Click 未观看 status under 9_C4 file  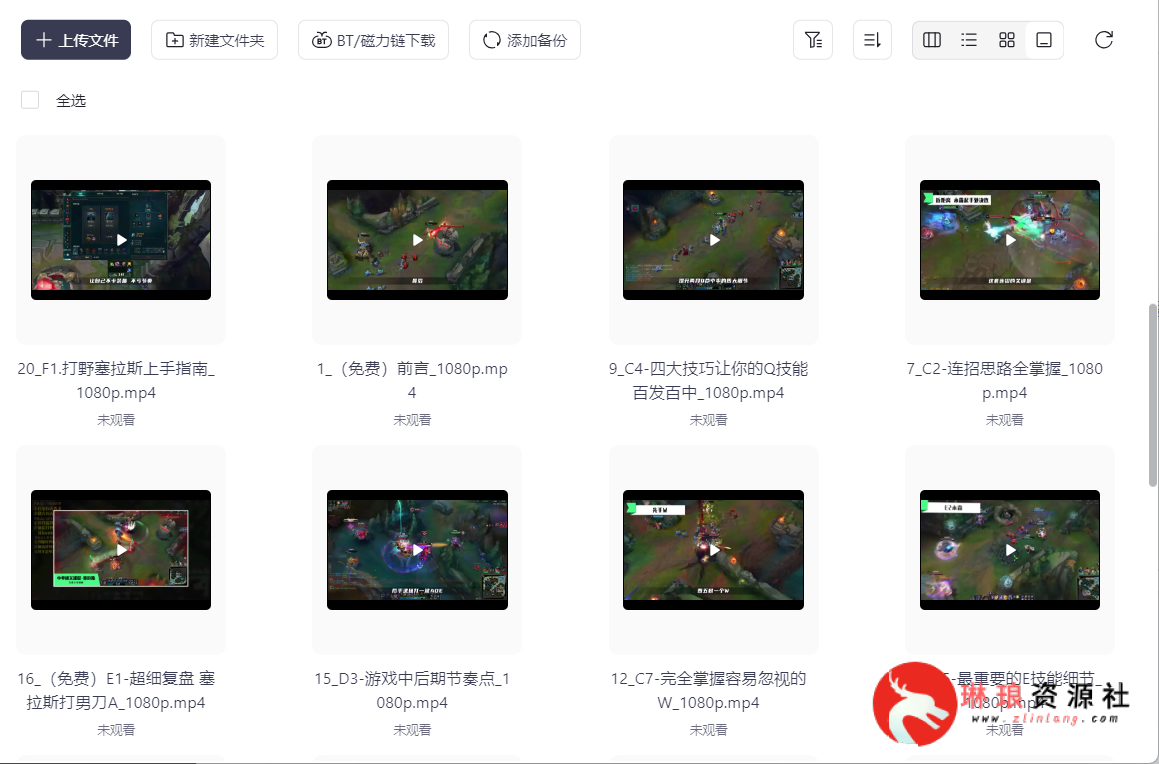point(708,420)
